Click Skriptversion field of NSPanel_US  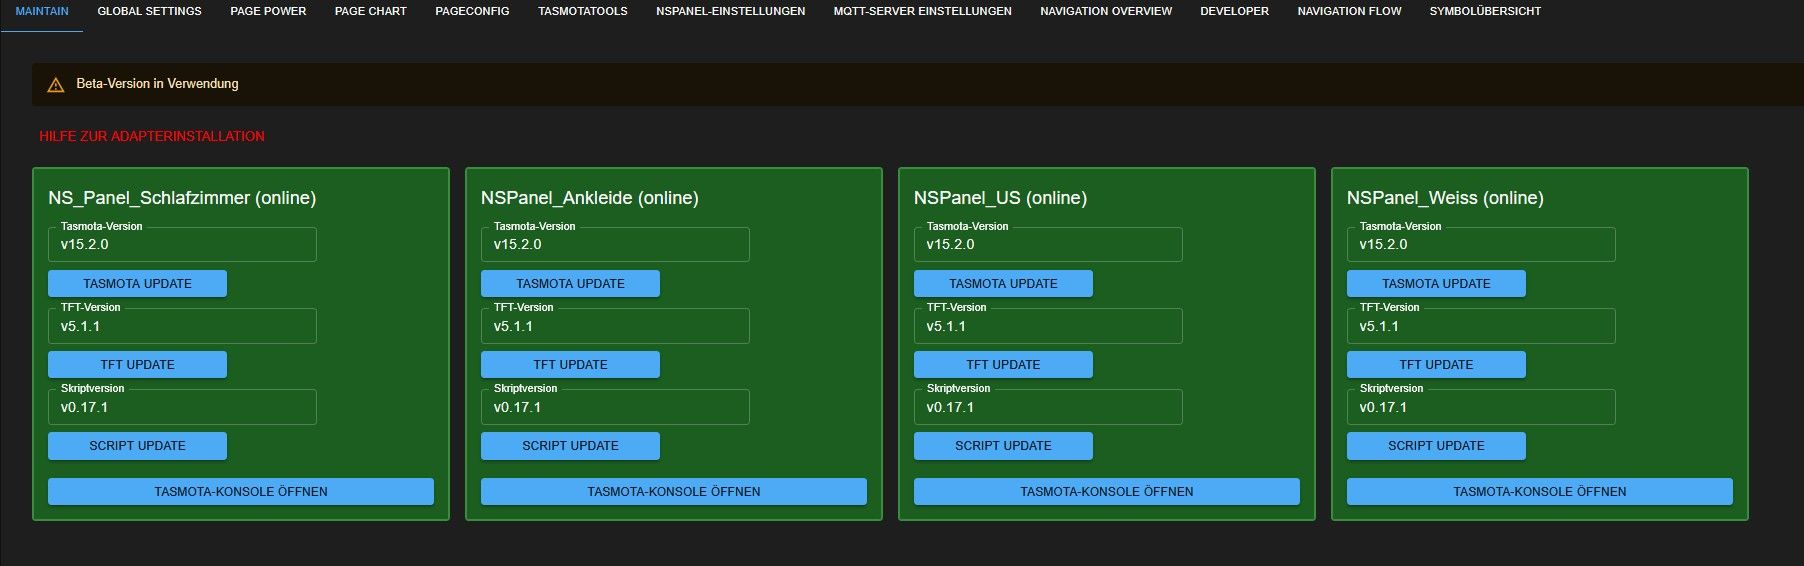pyautogui.click(x=1048, y=407)
